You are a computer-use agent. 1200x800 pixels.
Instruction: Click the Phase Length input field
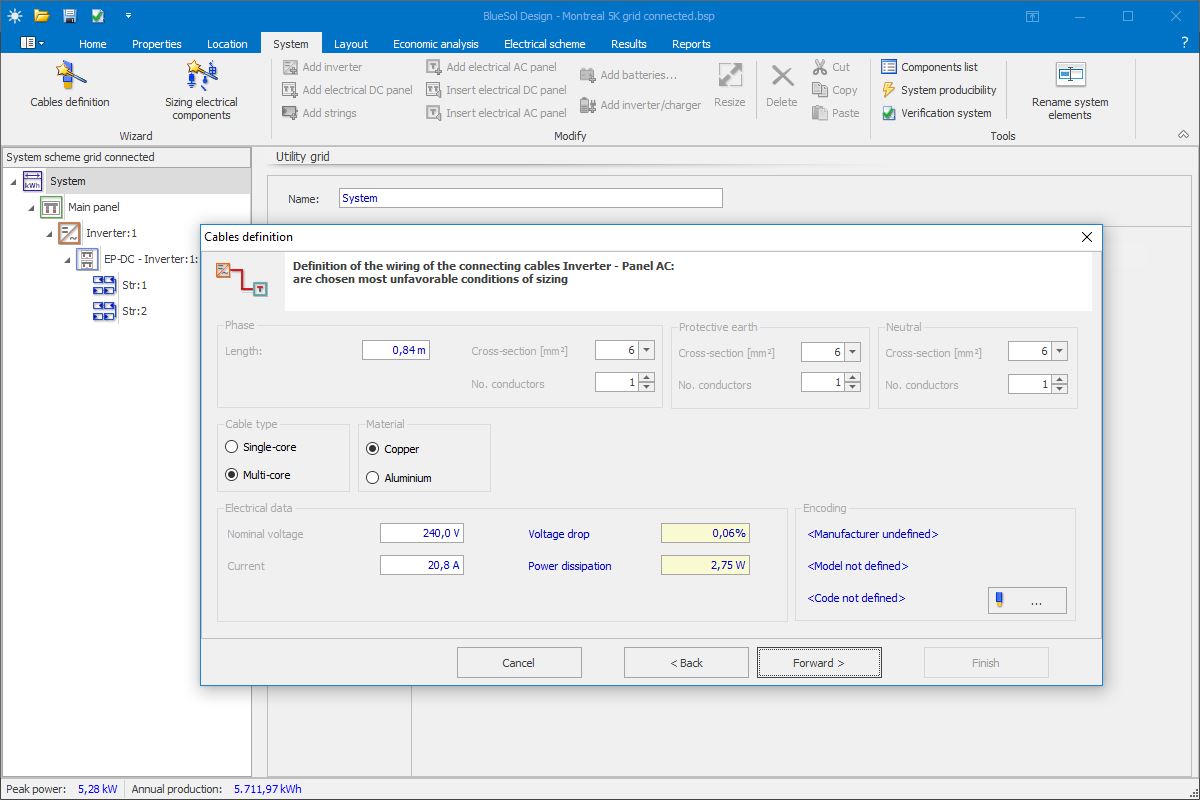[396, 349]
